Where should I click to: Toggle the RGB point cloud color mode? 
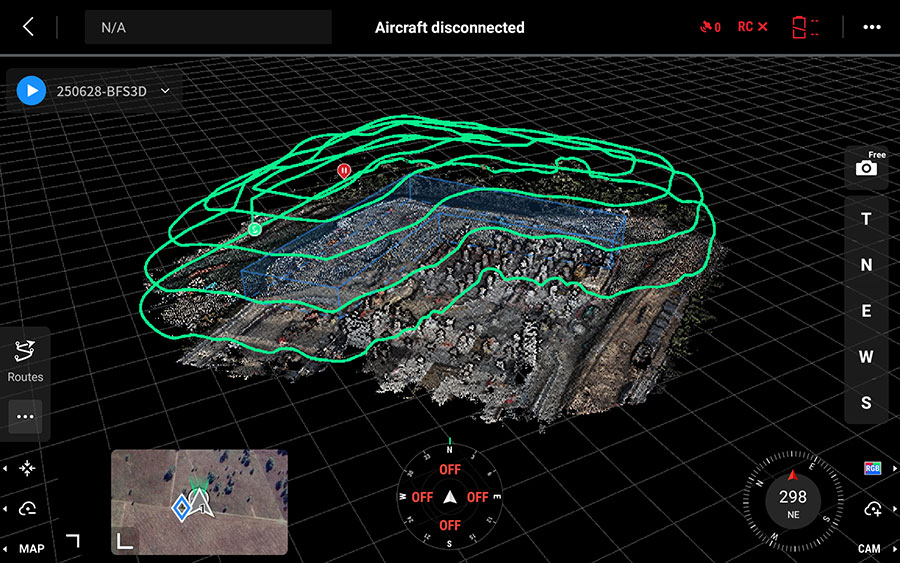click(x=872, y=468)
